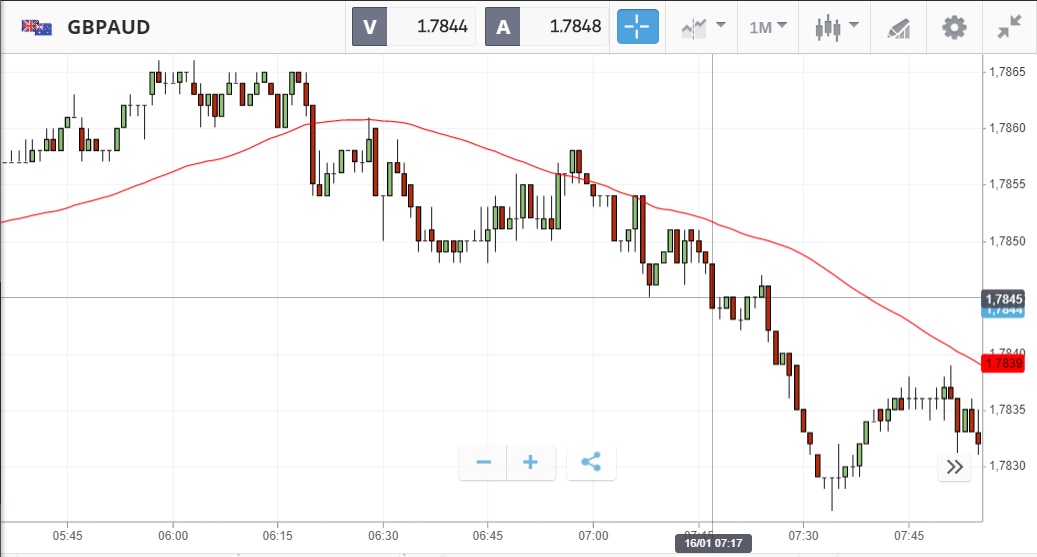
Task: Click the V sell price button
Action: pos(412,27)
